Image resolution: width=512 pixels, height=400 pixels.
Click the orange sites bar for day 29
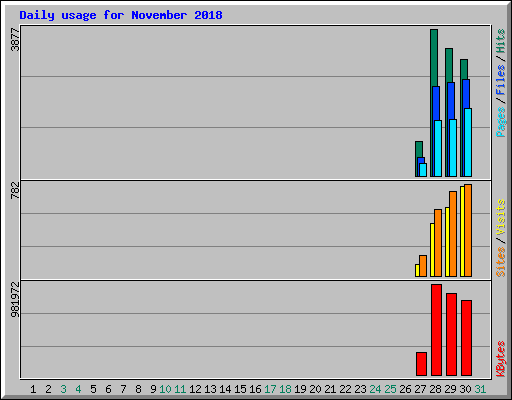pos(453,234)
